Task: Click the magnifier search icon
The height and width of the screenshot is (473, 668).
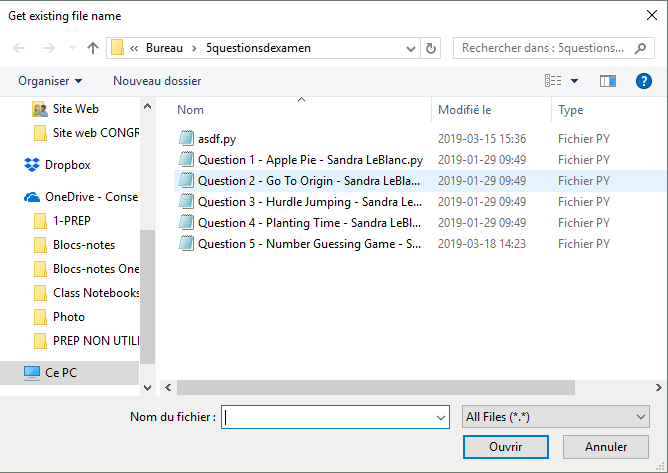Action: [x=640, y=48]
